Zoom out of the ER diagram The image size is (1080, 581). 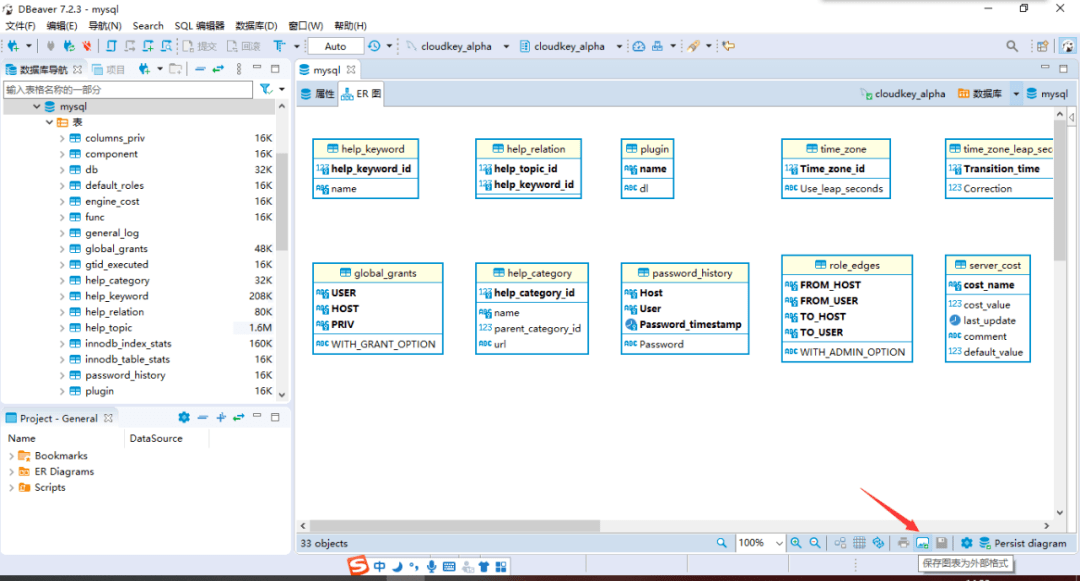point(815,543)
